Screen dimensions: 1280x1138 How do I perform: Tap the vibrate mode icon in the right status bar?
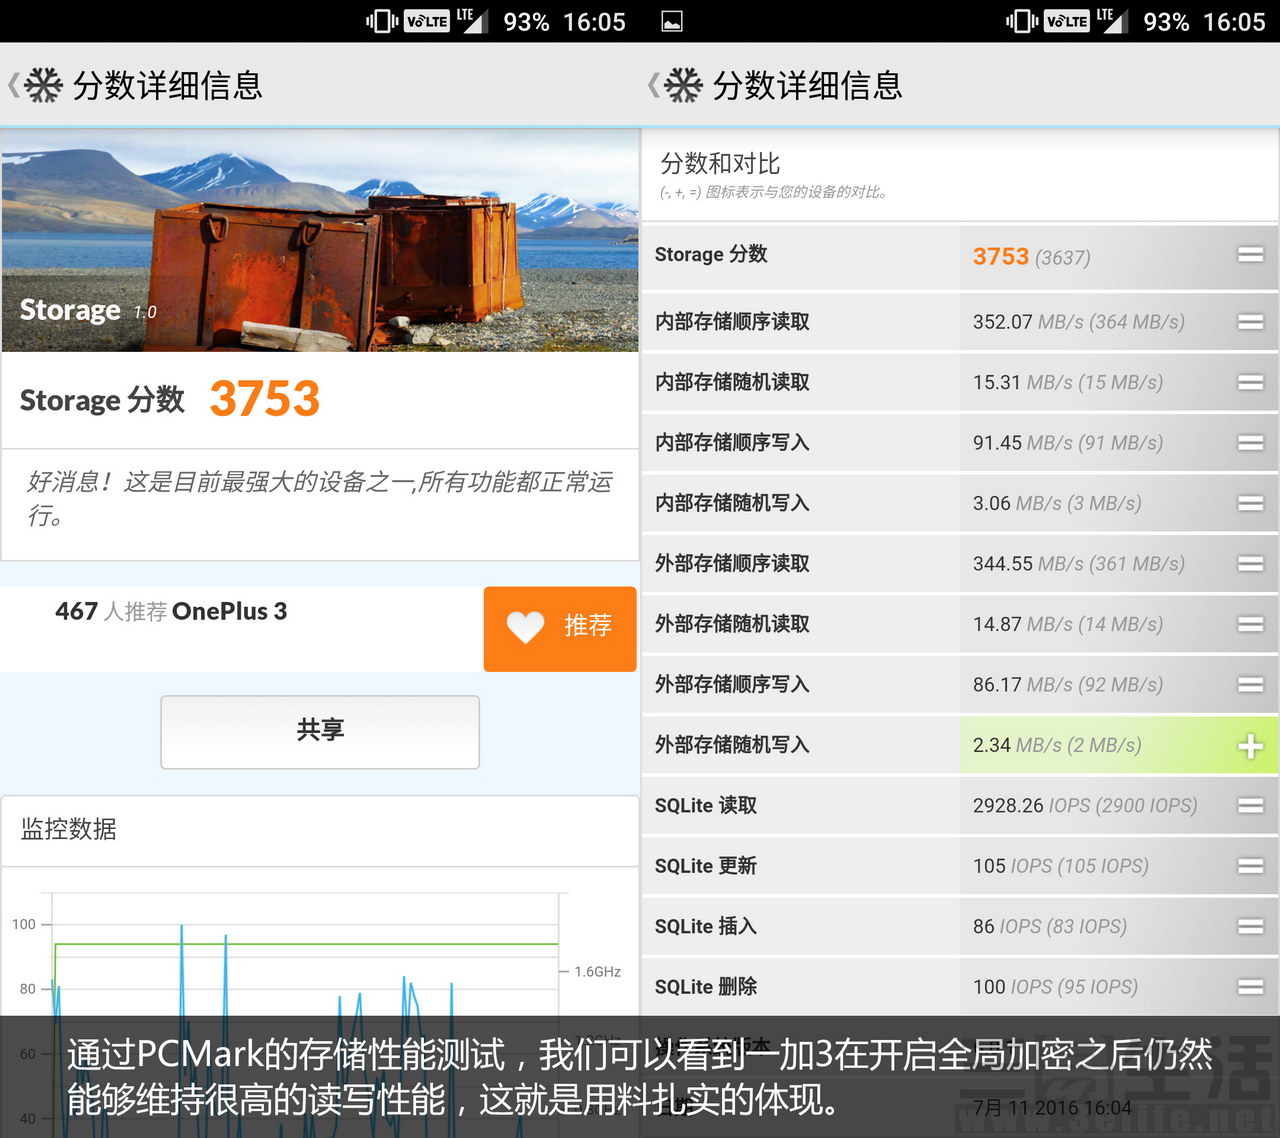coord(1022,21)
